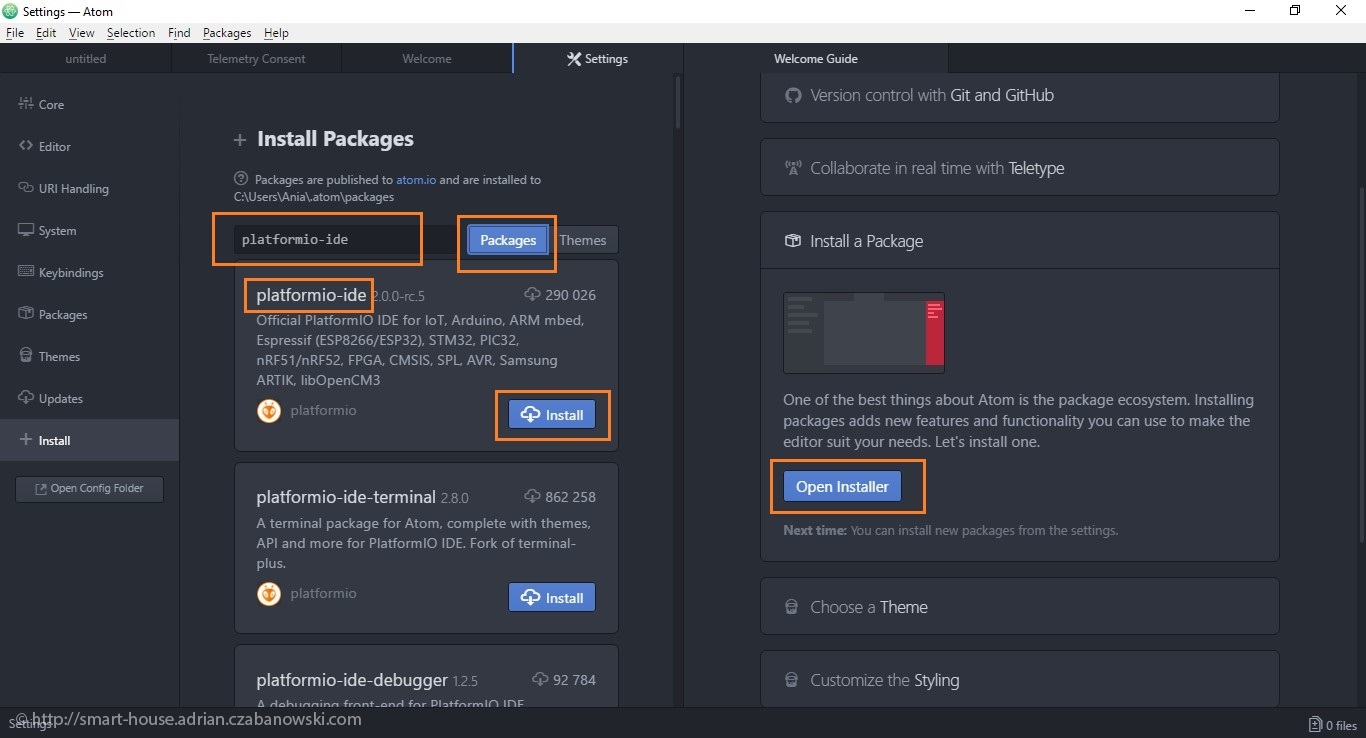The width and height of the screenshot is (1366, 738).
Task: Switch to the untitled tab
Action: 86,58
